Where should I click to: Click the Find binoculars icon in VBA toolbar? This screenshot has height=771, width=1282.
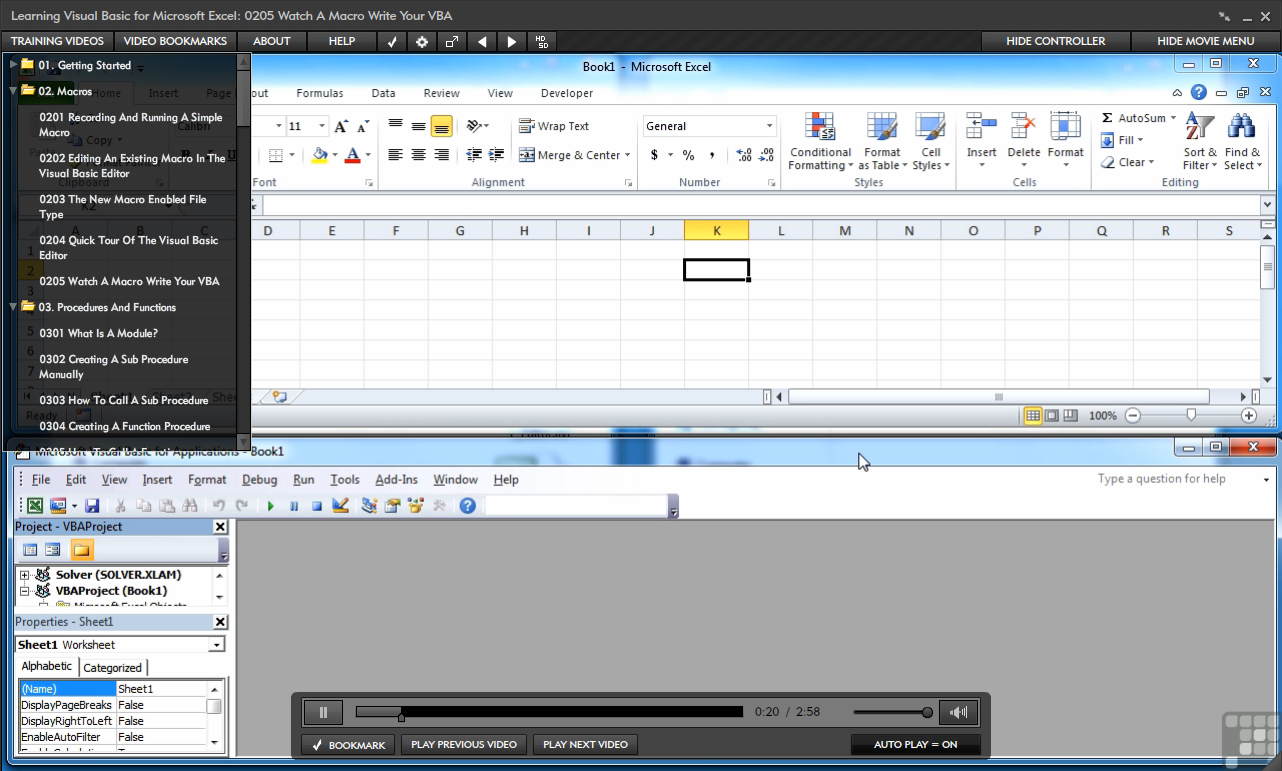(x=190, y=506)
